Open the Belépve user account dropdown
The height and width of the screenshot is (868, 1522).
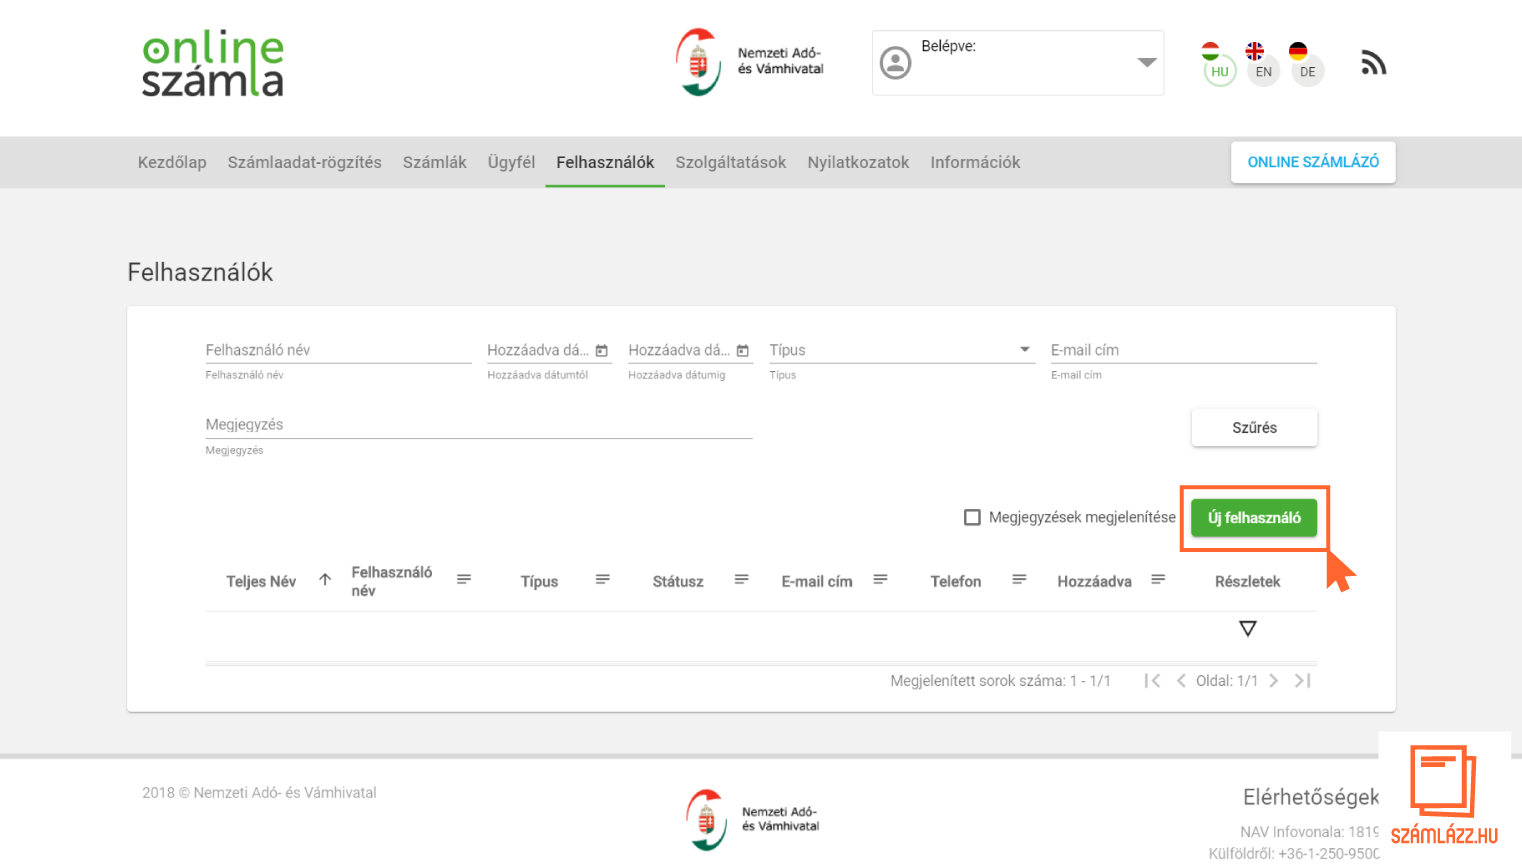(1146, 63)
